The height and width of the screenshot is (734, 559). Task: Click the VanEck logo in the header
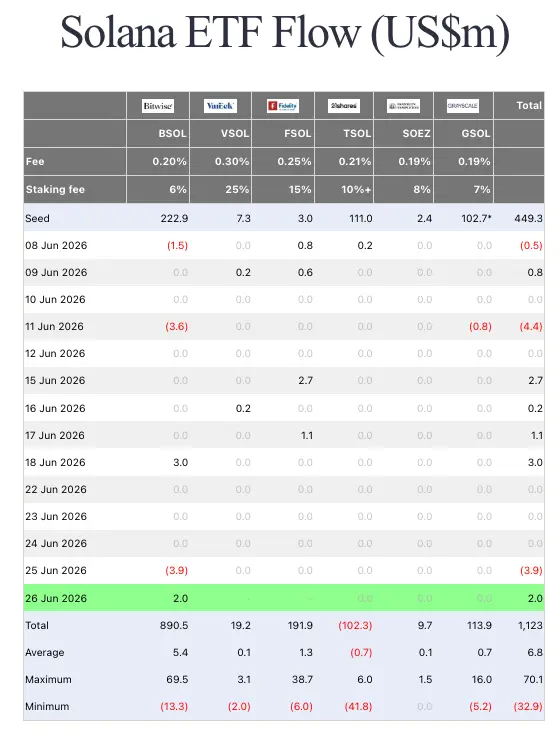pyautogui.click(x=220, y=106)
